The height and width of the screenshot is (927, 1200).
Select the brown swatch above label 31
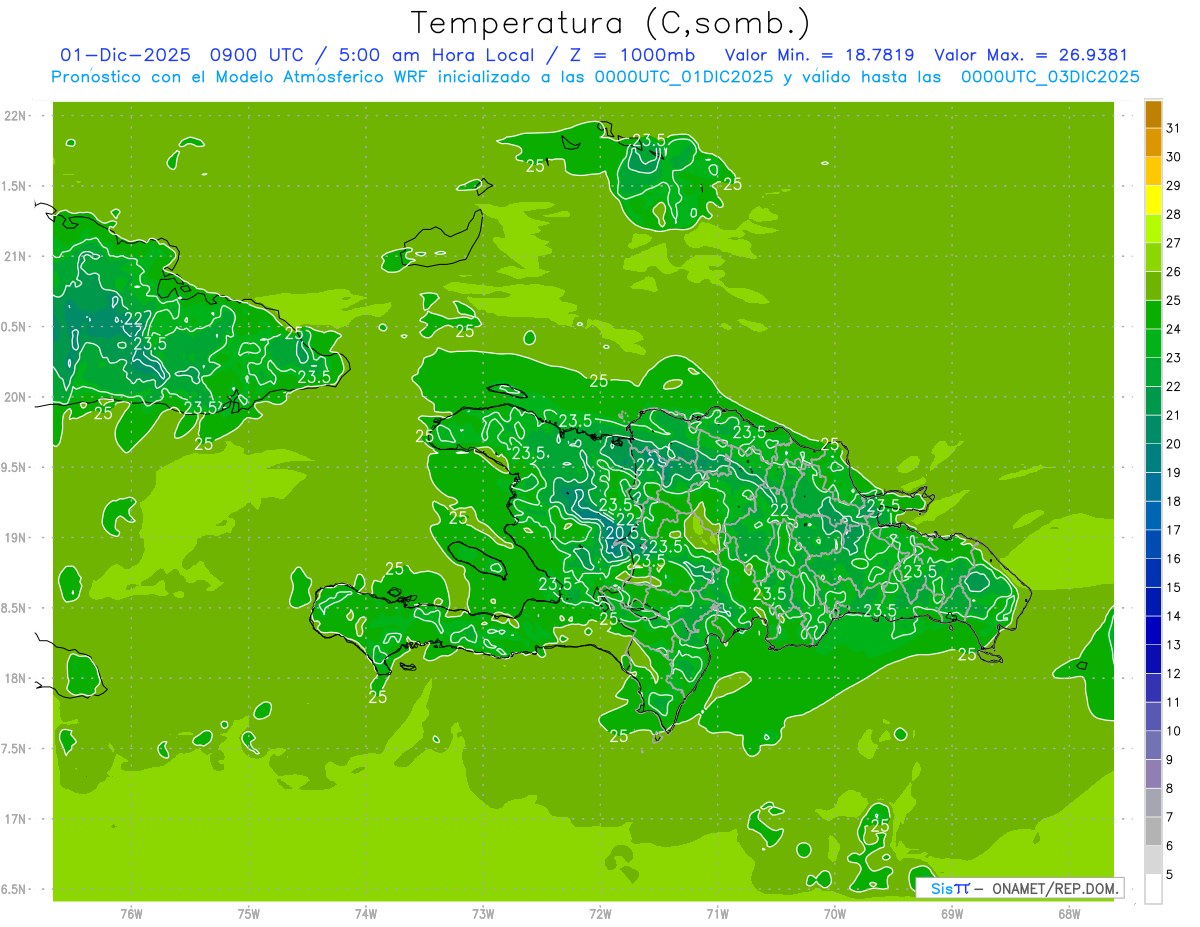tap(1153, 114)
